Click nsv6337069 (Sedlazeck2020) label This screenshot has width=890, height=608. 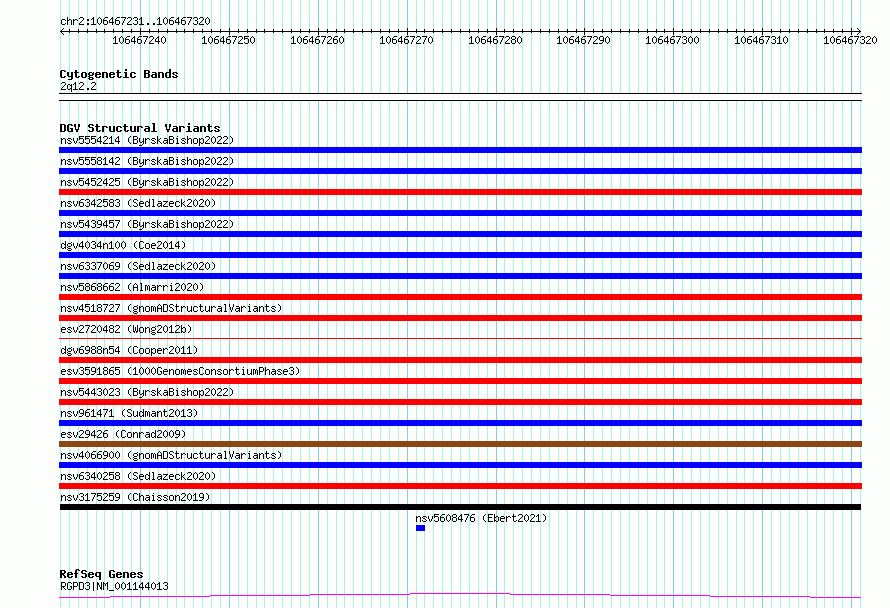138,266
